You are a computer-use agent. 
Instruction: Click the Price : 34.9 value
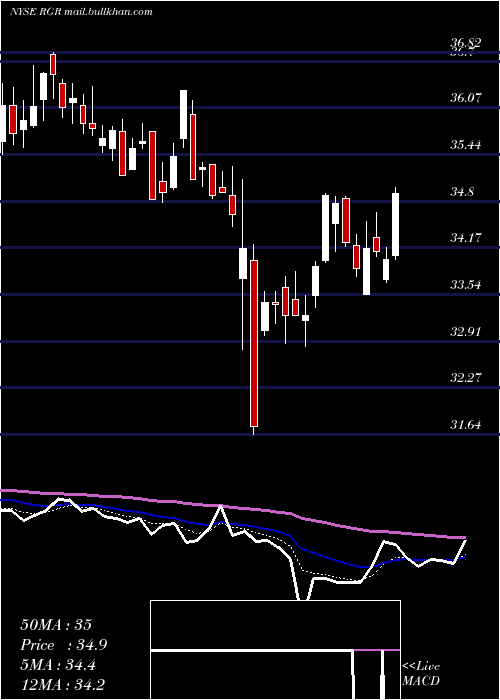coord(63,645)
